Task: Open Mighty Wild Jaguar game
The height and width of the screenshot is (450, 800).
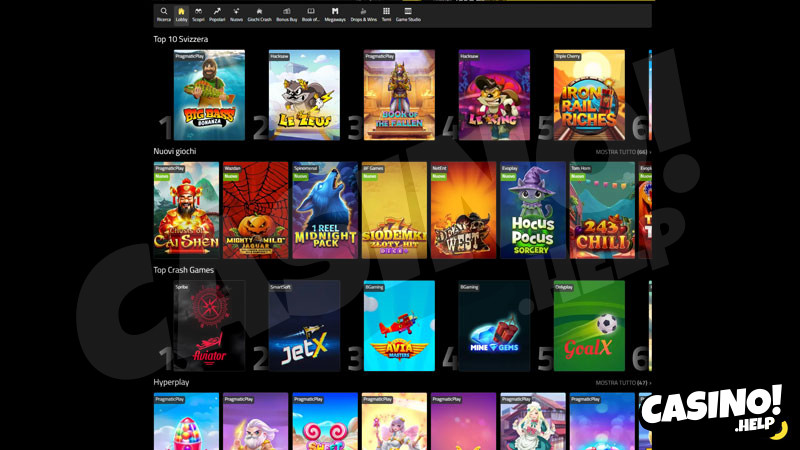Action: (256, 210)
